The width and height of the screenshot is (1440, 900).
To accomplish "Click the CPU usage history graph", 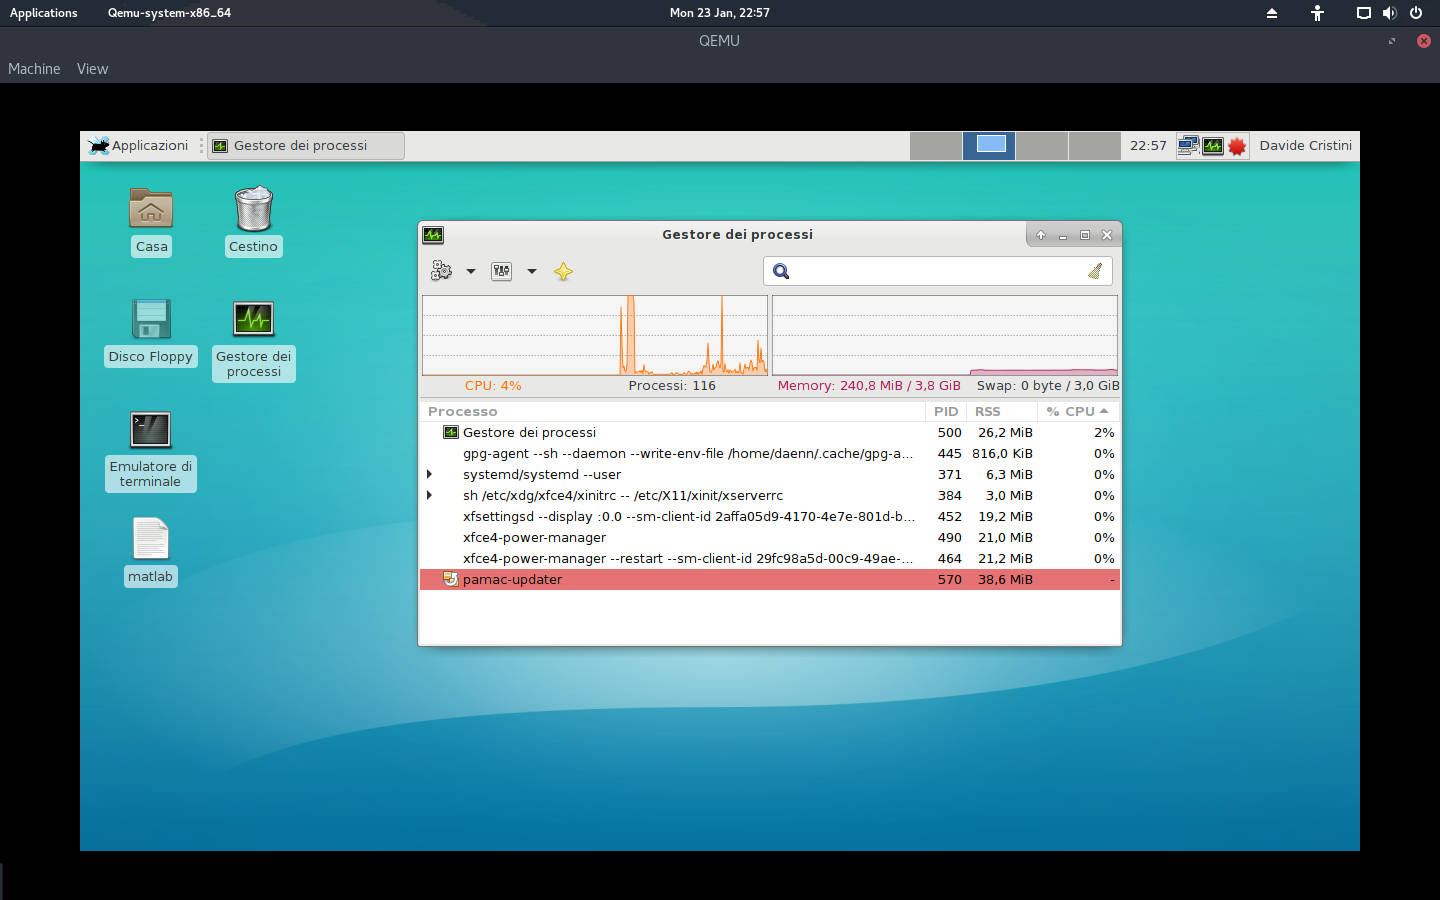I will point(595,335).
